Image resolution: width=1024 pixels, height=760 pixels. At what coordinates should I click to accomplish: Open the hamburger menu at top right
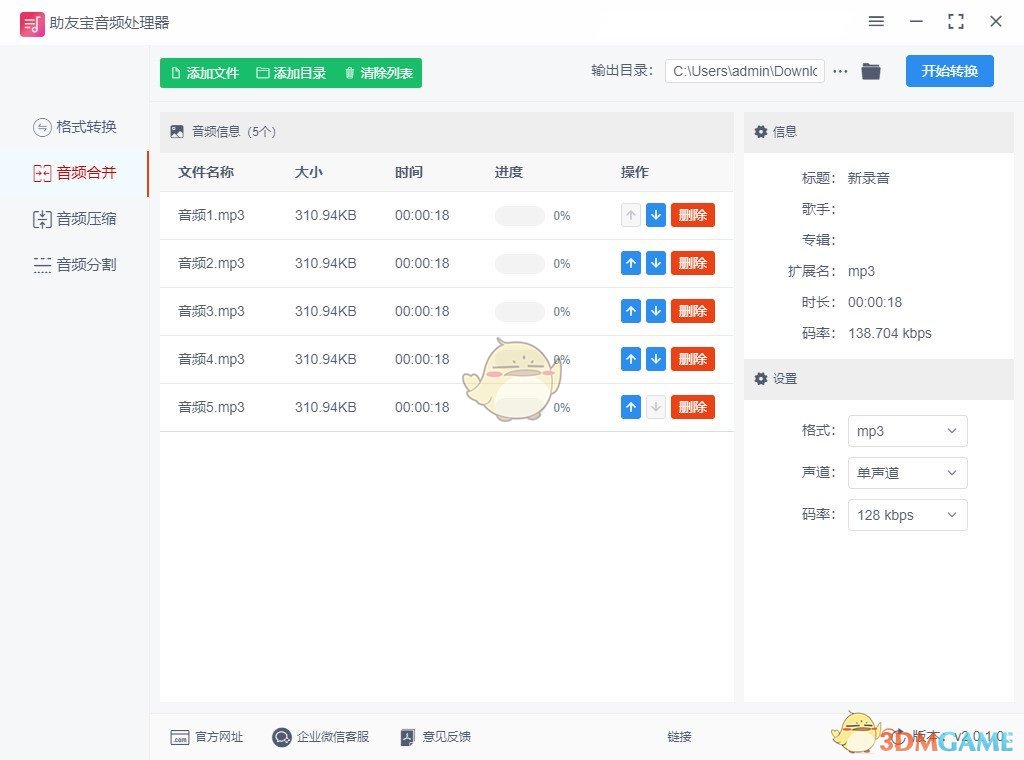[x=876, y=21]
